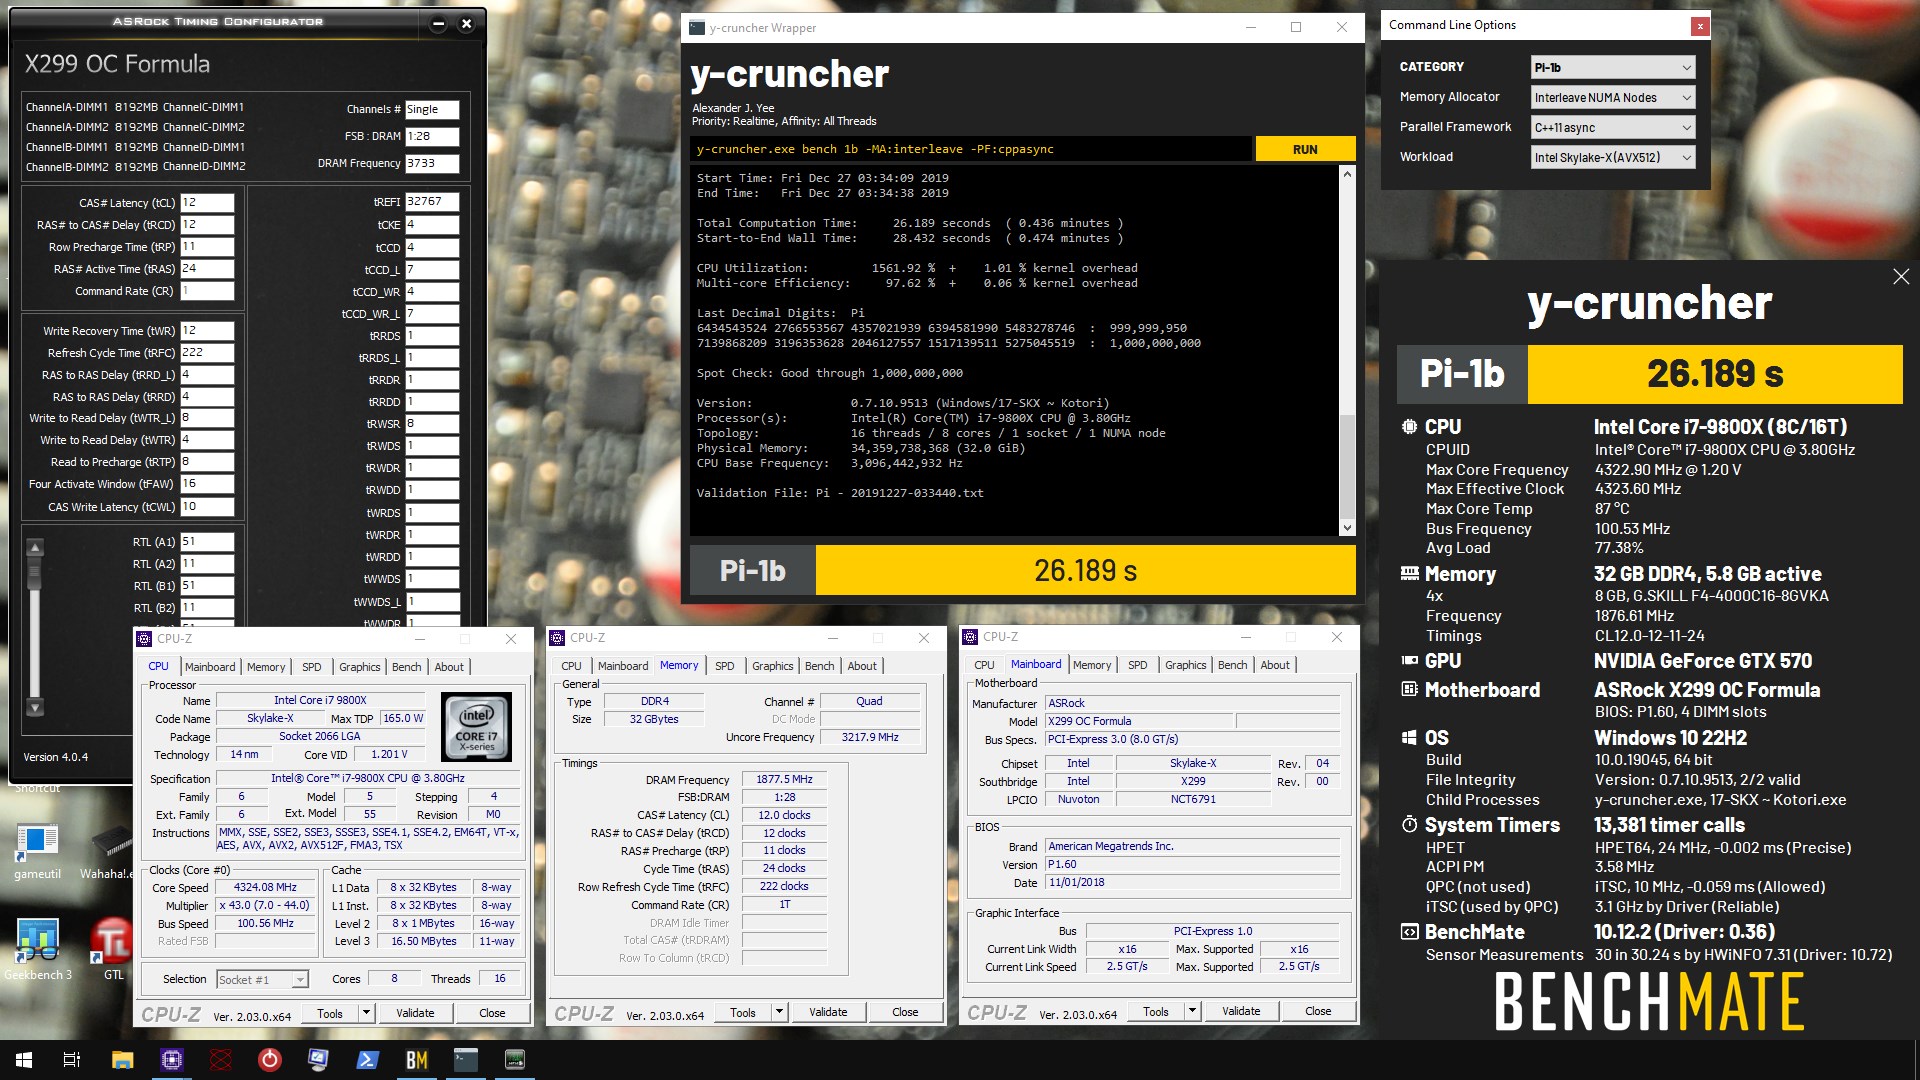The width and height of the screenshot is (1920, 1080).
Task: Open Task View from the taskbar
Action: click(72, 1060)
